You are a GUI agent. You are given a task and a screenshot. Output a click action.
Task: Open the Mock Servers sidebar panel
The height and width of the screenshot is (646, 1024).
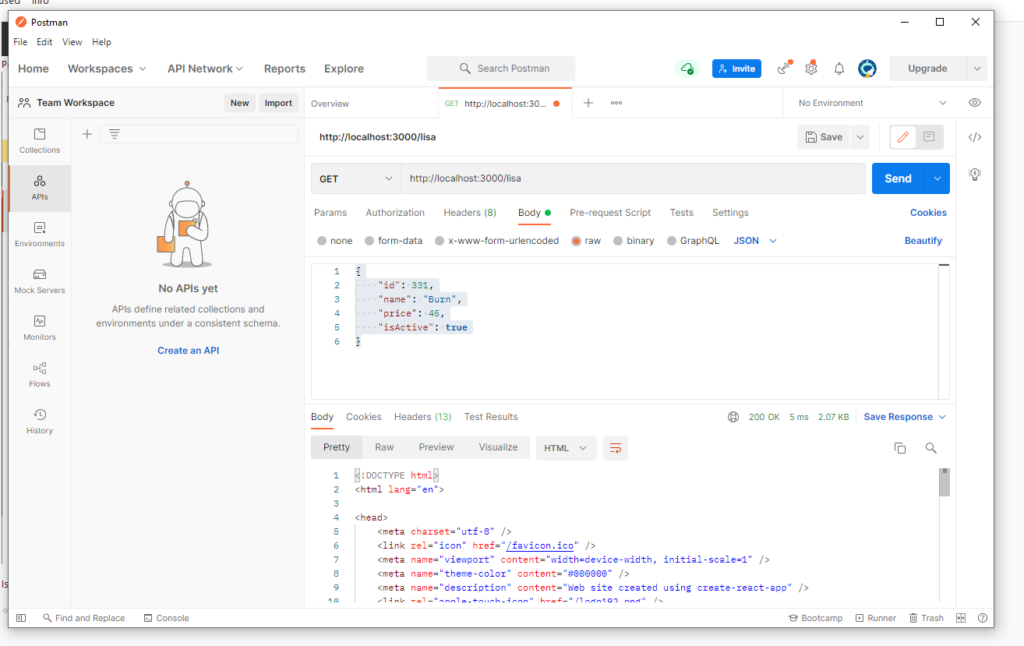click(x=39, y=281)
